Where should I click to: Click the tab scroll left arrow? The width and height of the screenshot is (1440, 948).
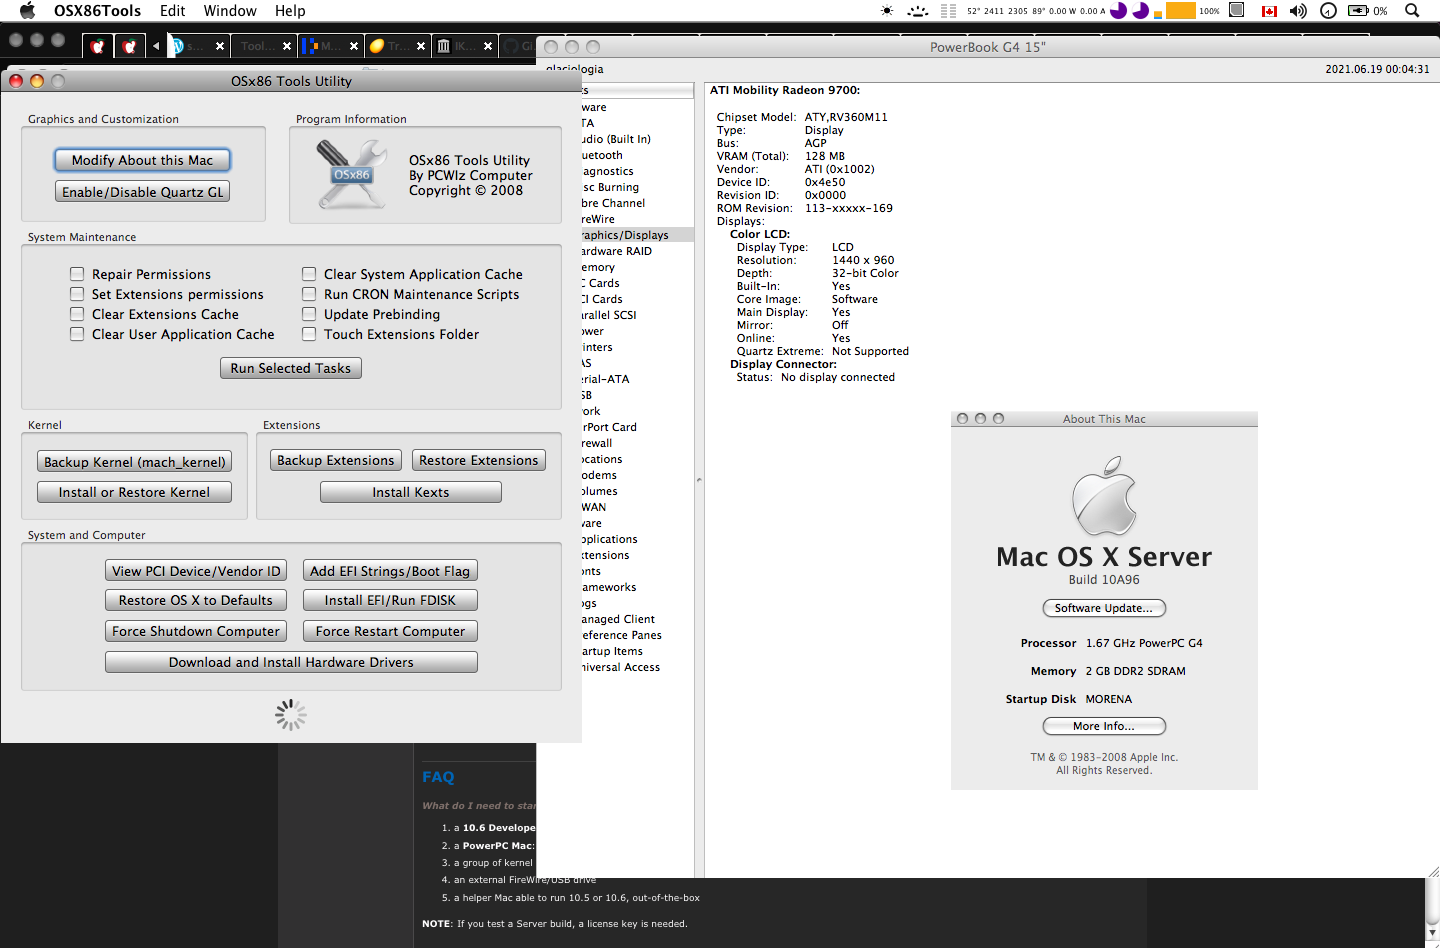pyautogui.click(x=156, y=46)
